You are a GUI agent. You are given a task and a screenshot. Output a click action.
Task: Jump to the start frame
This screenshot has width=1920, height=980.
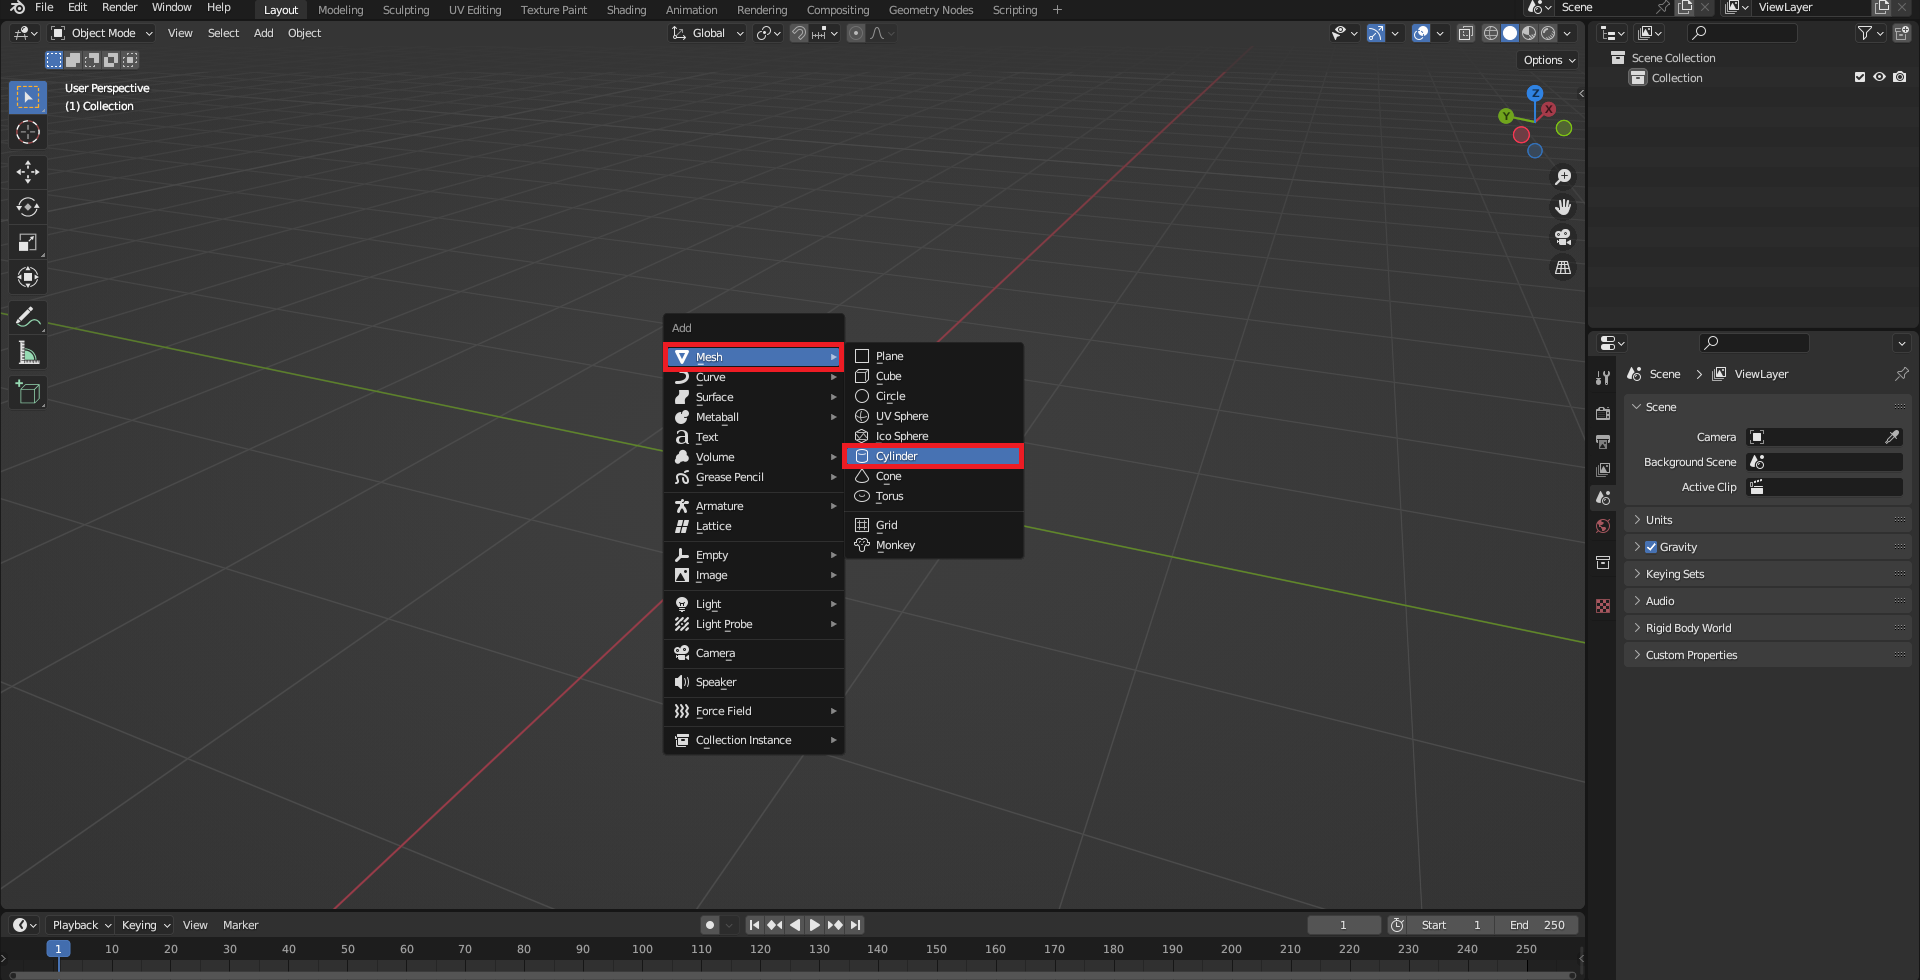coord(755,925)
